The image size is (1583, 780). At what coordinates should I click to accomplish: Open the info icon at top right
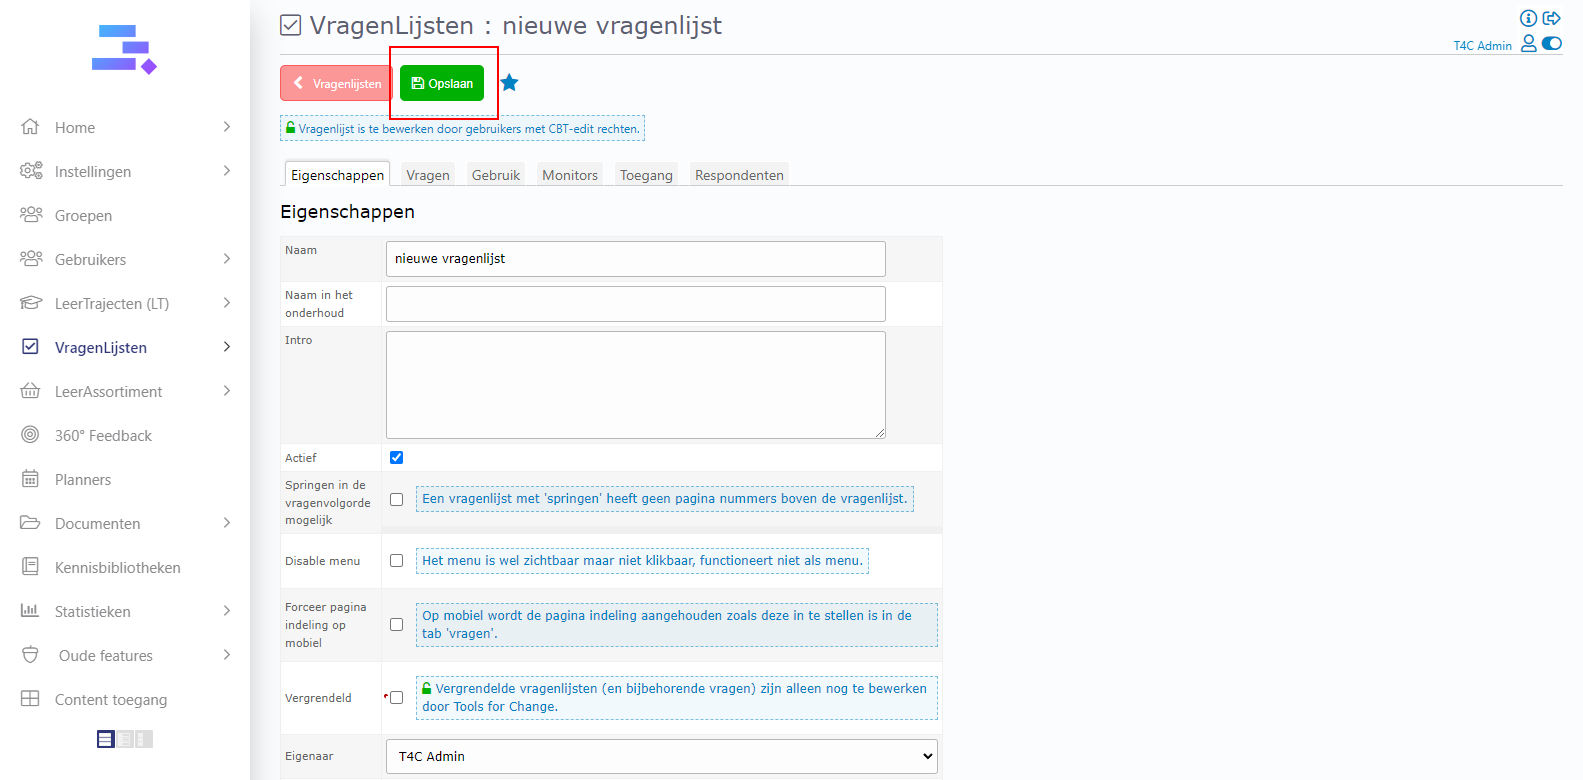point(1528,18)
